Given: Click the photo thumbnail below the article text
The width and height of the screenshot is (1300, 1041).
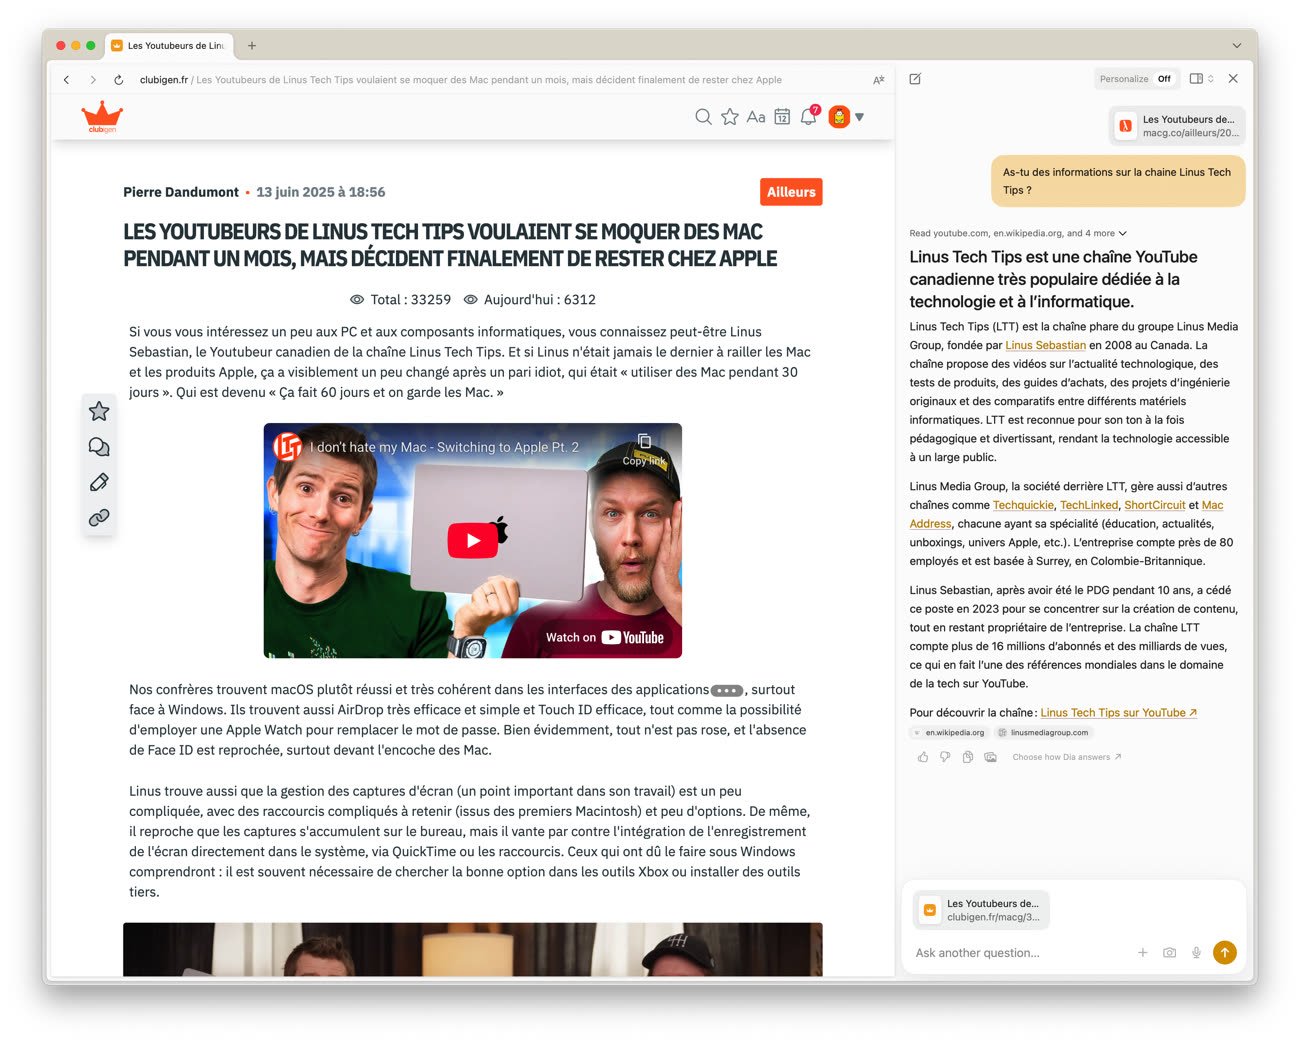Looking at the screenshot, I should tap(473, 949).
